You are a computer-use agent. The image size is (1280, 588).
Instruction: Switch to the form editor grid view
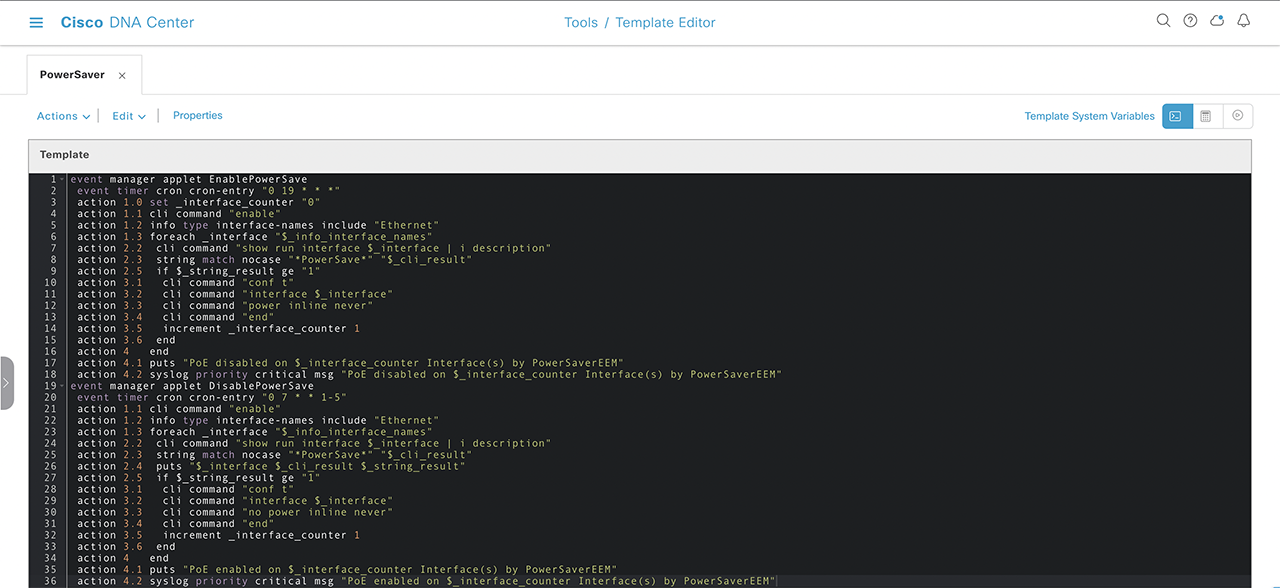1206,116
